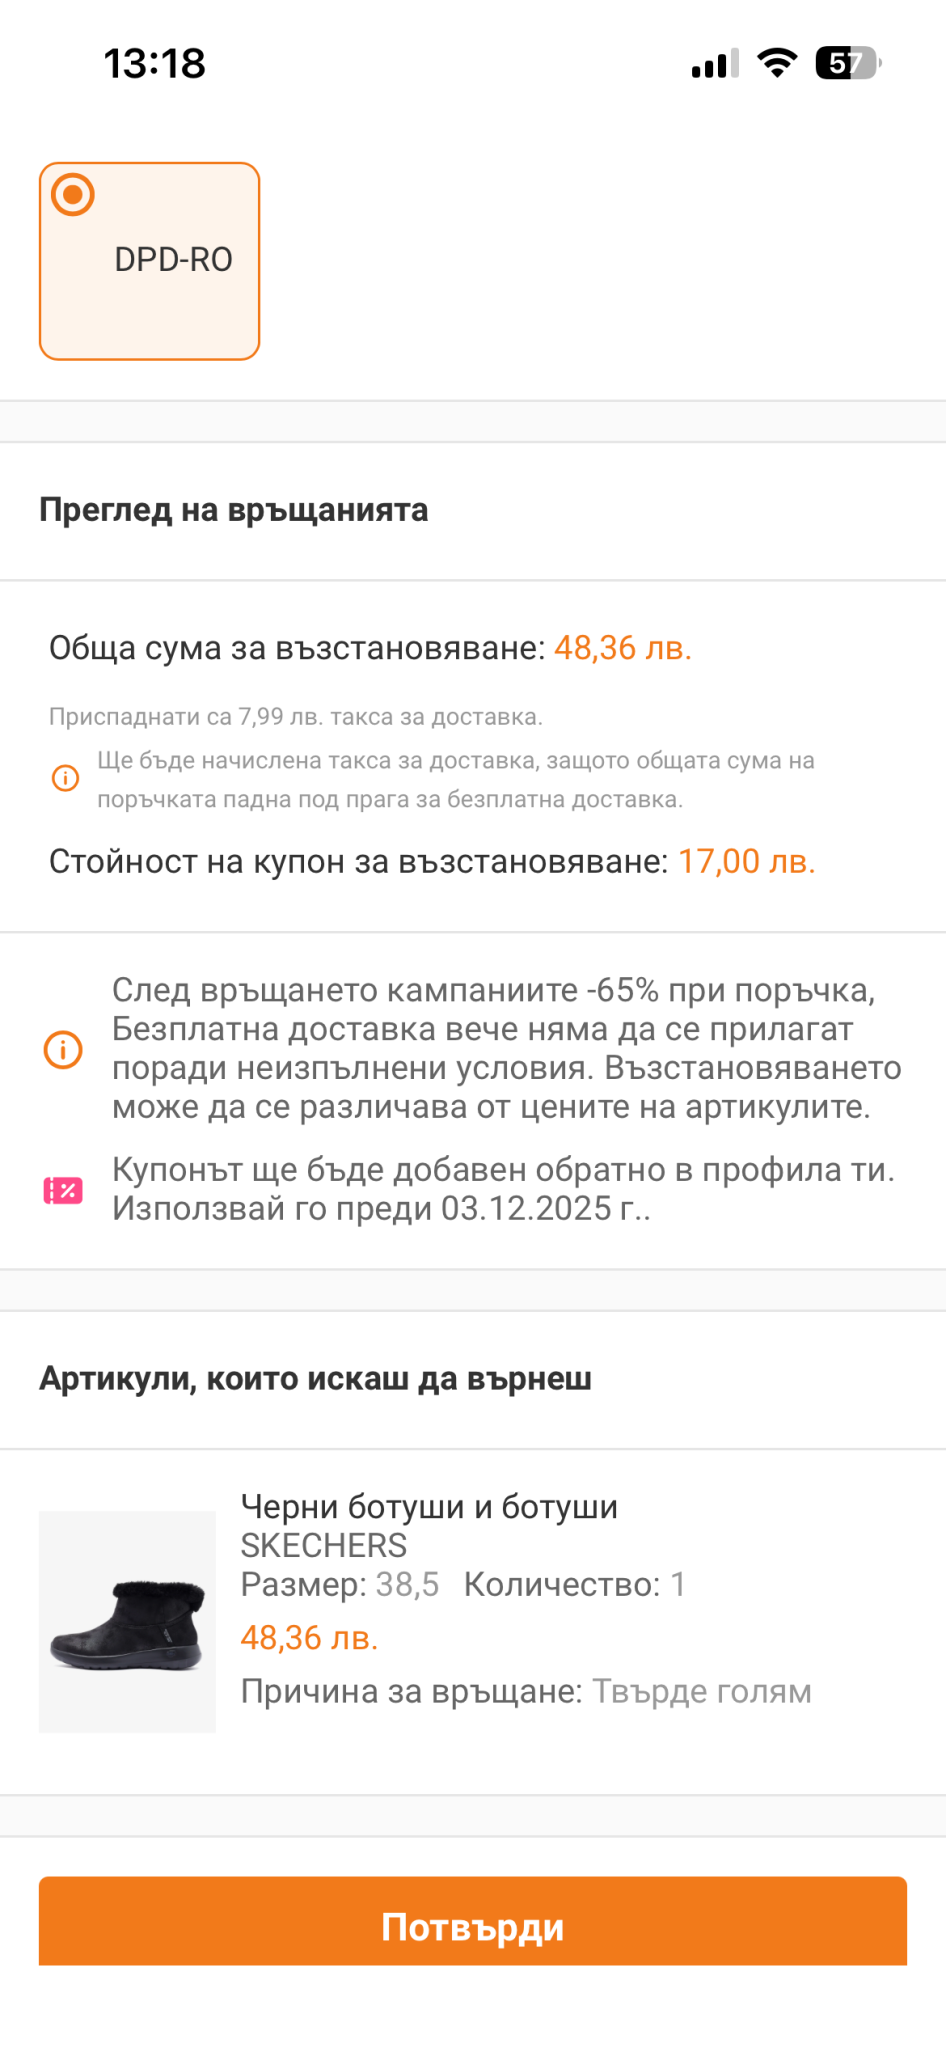946x2048 pixels.
Task: Tap the battery level indicator
Action: click(848, 63)
